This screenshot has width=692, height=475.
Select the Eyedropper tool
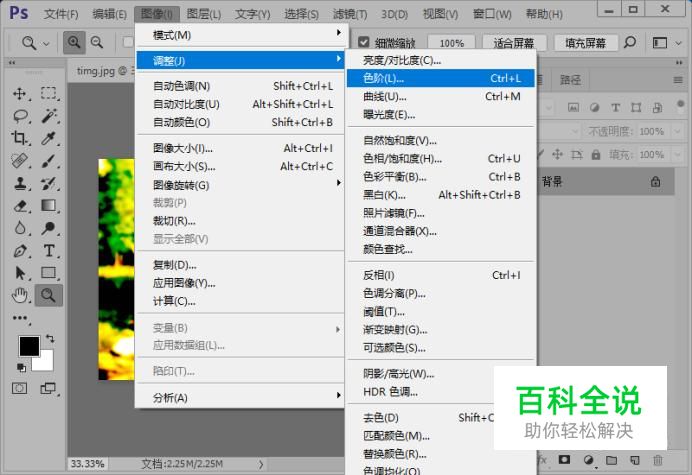point(48,138)
